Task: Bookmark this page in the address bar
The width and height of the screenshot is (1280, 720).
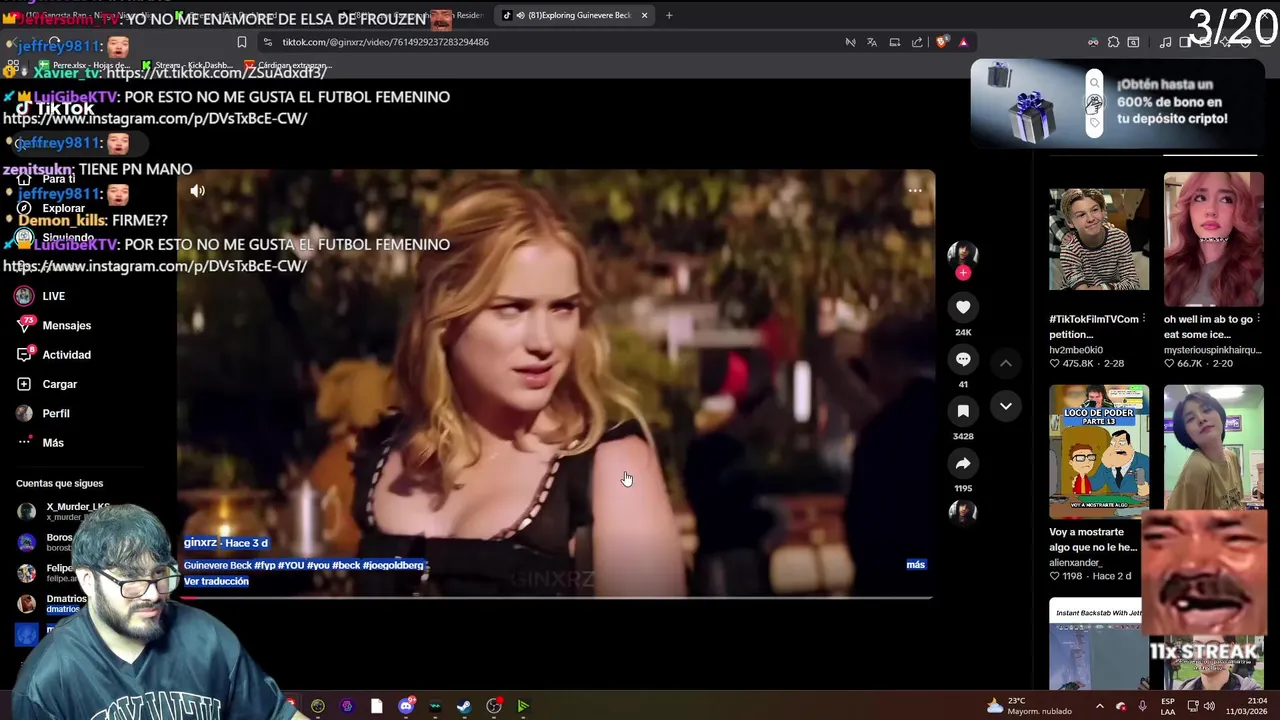Action: [x=241, y=42]
